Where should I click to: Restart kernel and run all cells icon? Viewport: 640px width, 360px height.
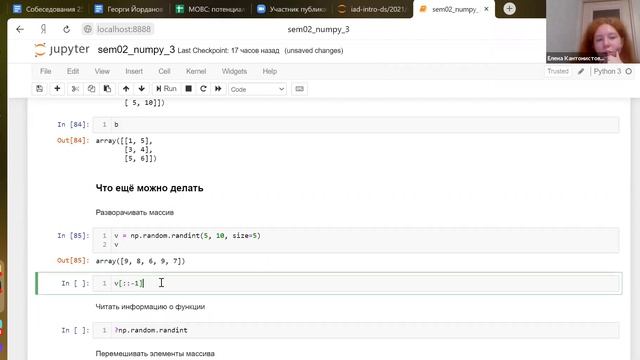(218, 89)
